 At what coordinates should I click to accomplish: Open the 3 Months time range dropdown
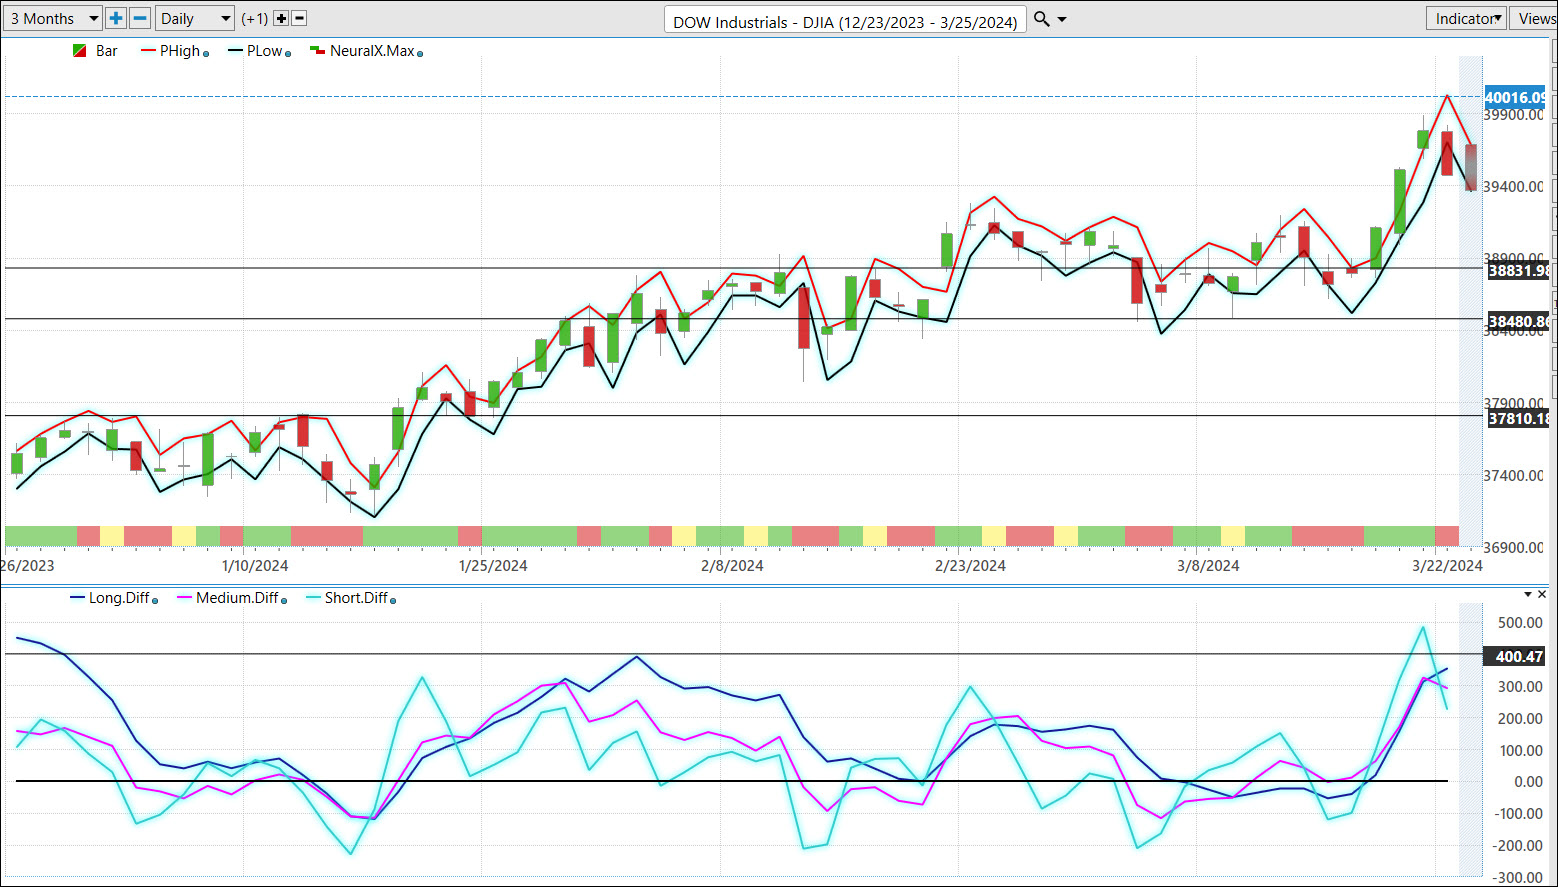coord(52,18)
